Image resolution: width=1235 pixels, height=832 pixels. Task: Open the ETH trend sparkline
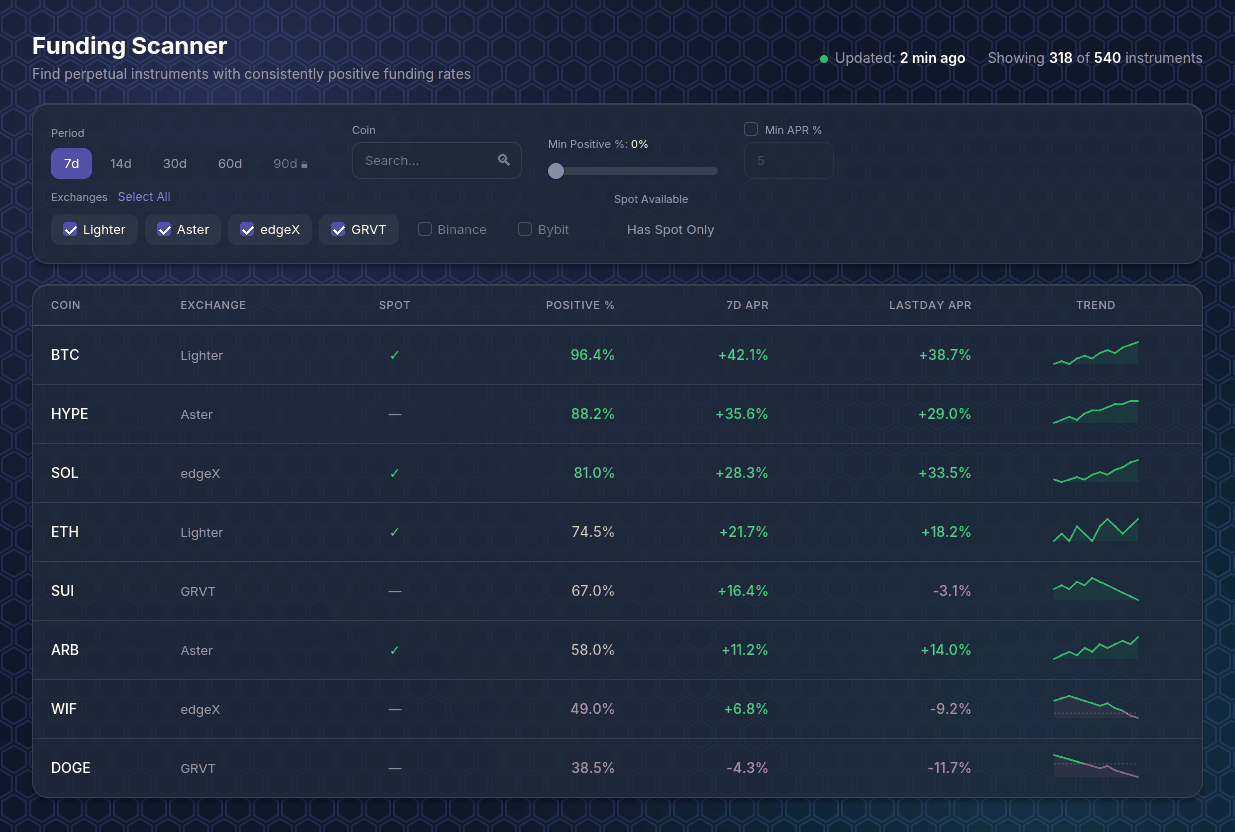point(1096,530)
